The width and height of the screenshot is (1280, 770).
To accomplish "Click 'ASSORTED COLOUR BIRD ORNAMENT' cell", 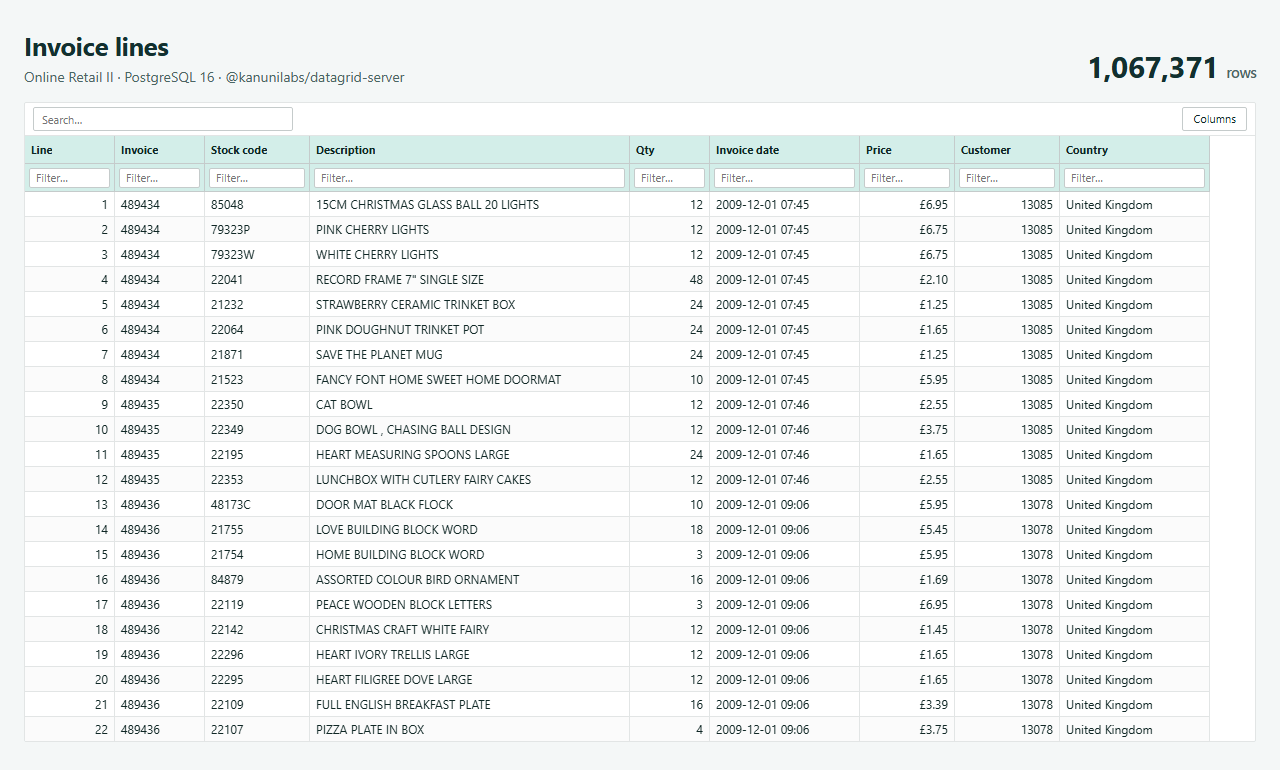I will [470, 580].
